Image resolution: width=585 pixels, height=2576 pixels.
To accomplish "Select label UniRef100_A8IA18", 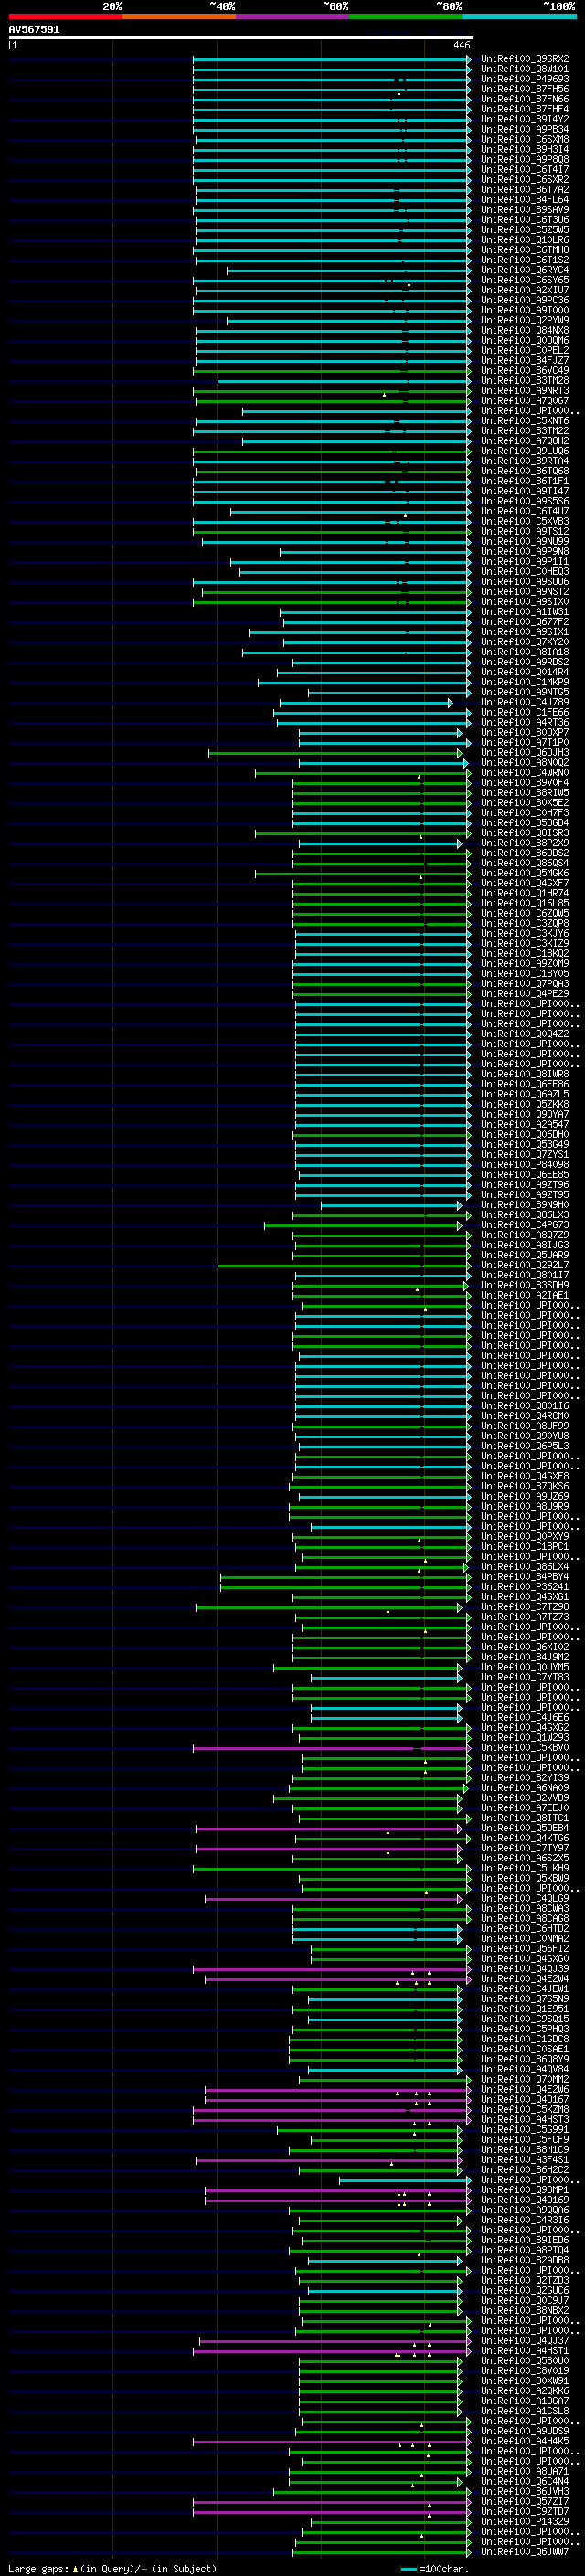I will 525,652.
